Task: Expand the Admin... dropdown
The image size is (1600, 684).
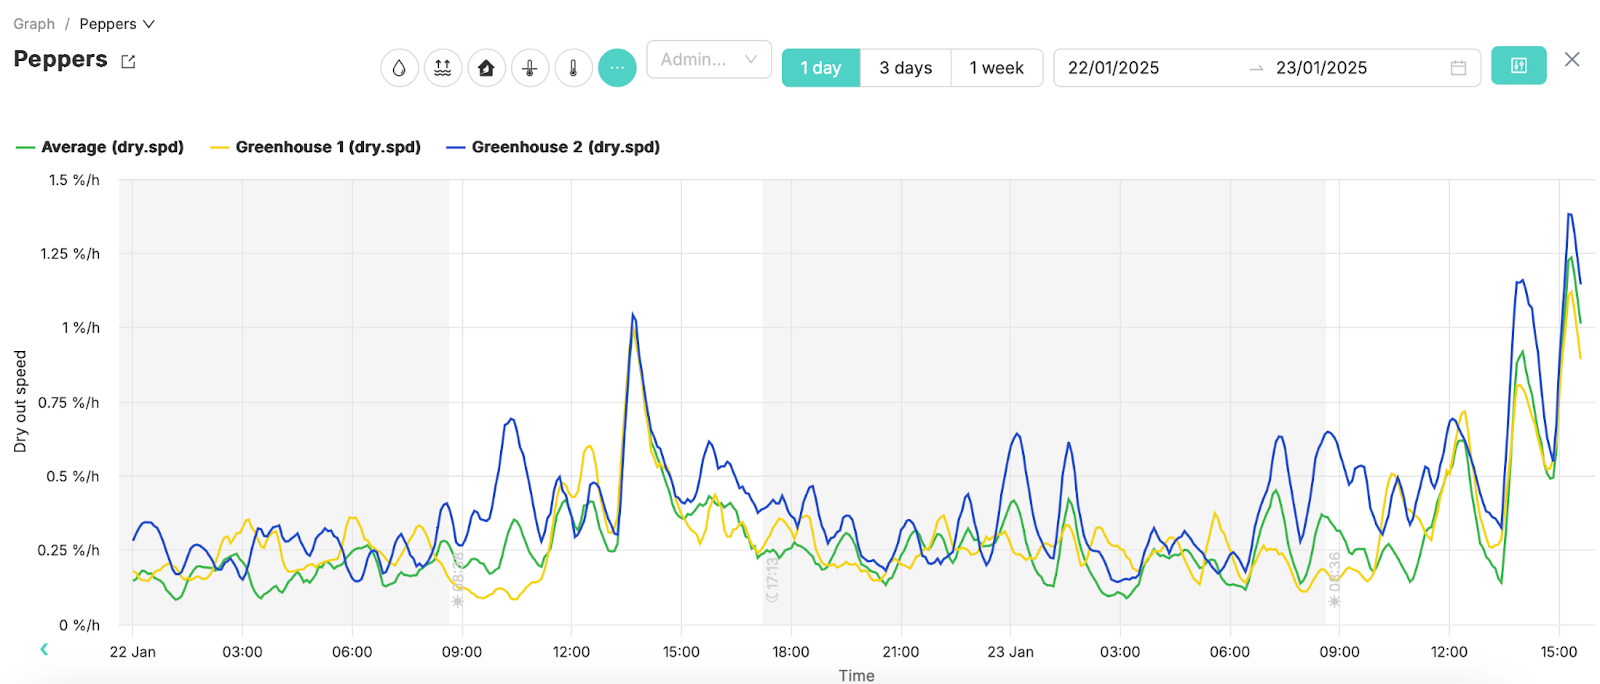Action: [x=709, y=60]
